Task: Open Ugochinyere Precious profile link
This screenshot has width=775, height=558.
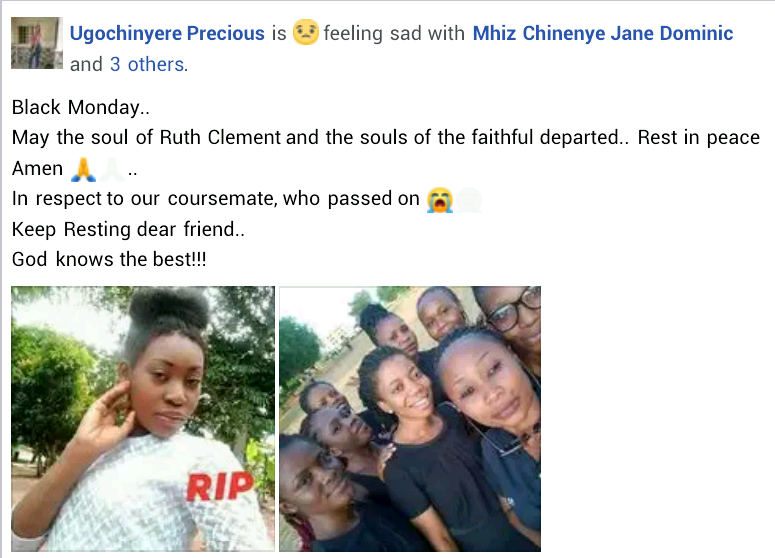Action: pyautogui.click(x=167, y=33)
